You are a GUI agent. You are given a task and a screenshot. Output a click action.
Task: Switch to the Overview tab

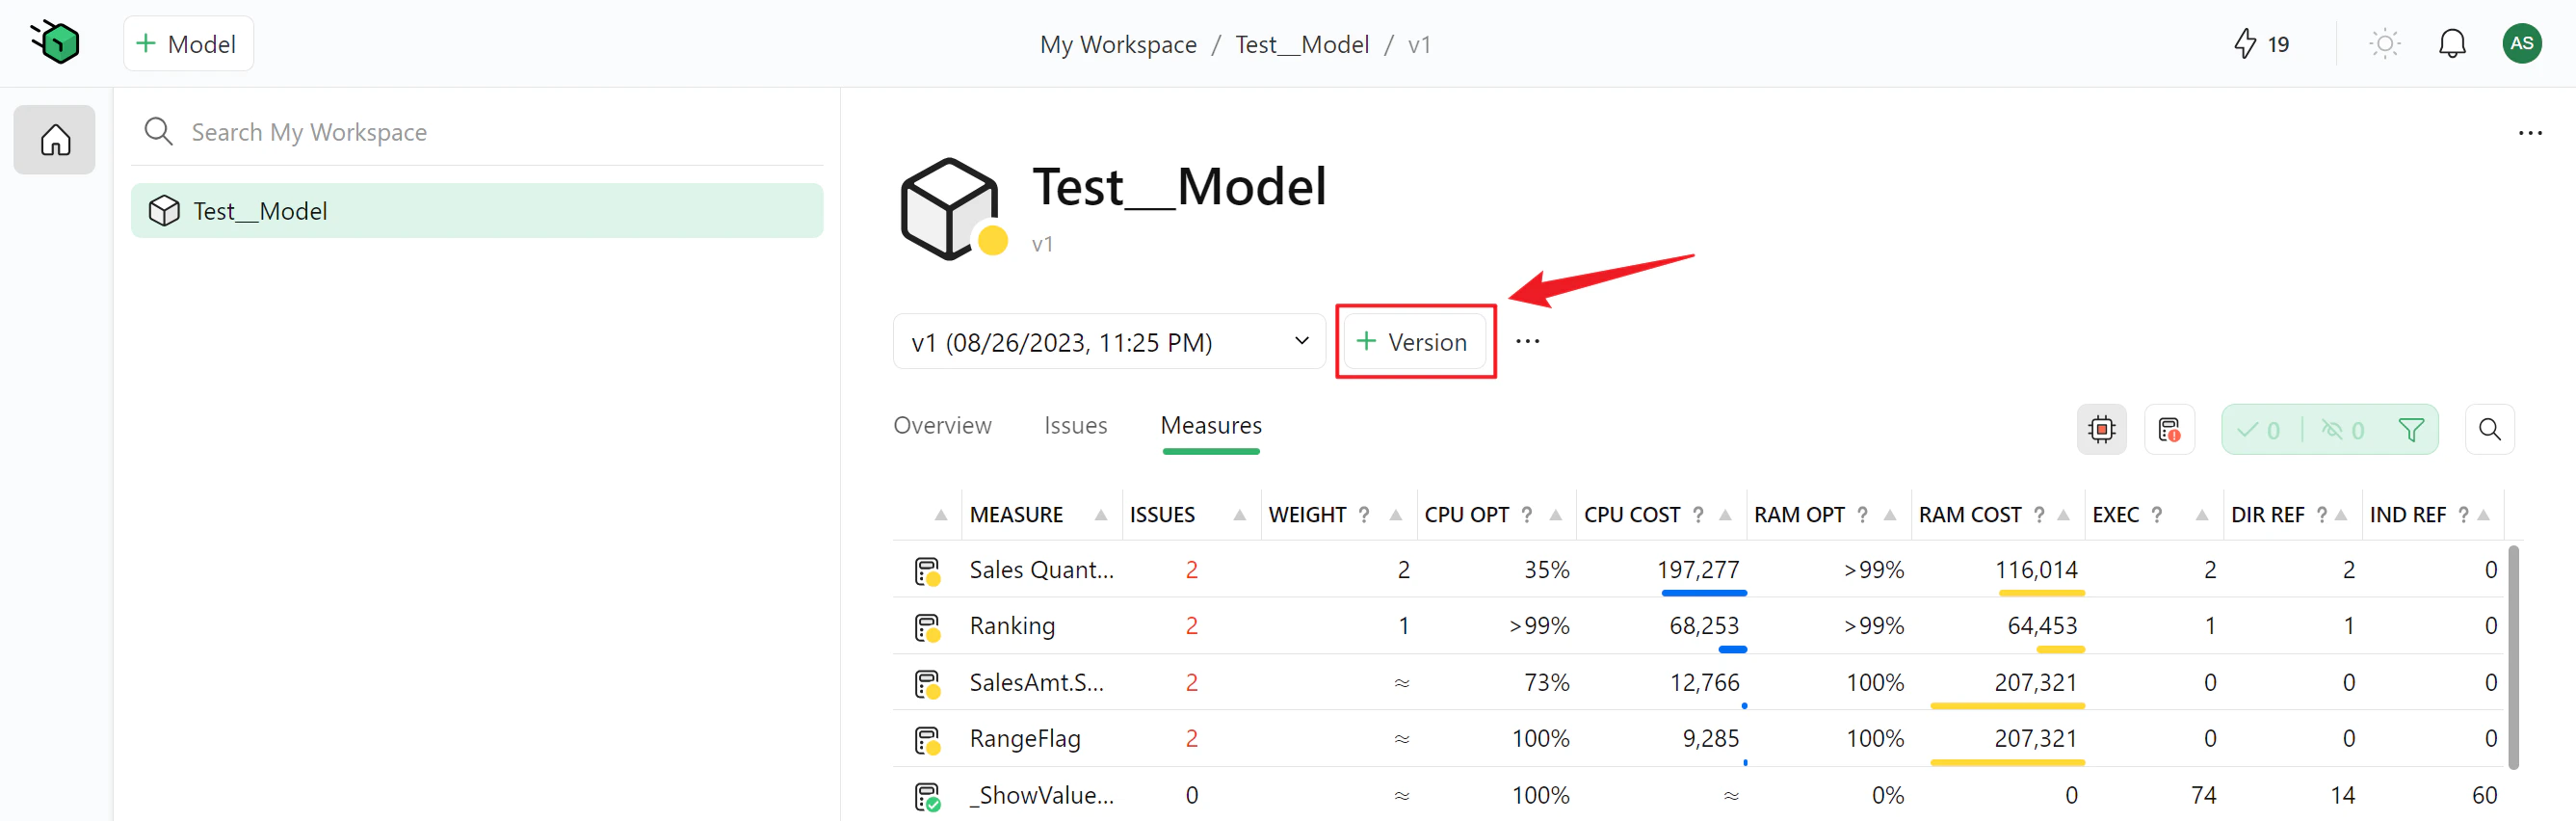click(942, 425)
